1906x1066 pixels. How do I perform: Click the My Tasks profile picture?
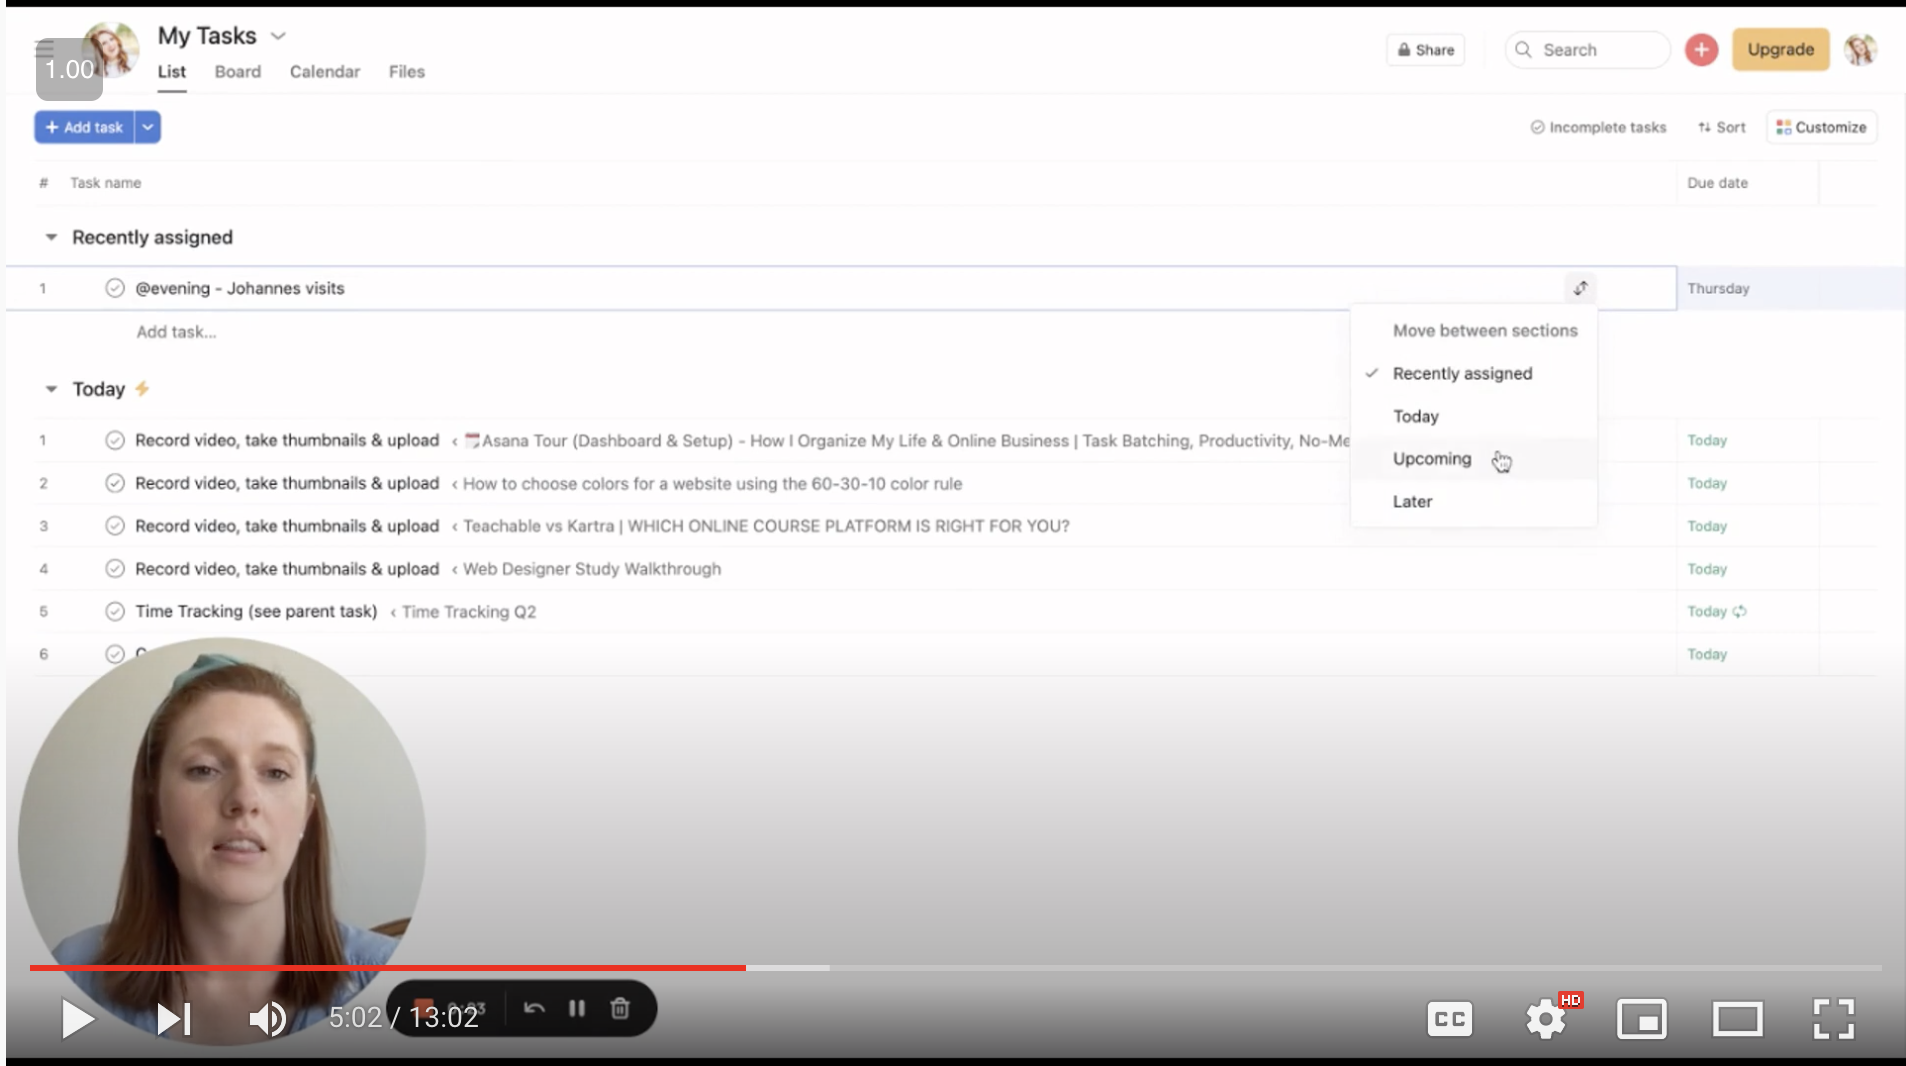(112, 50)
